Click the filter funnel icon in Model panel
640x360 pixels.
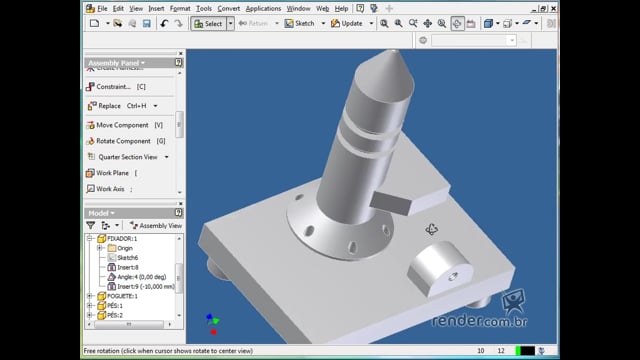tap(91, 225)
